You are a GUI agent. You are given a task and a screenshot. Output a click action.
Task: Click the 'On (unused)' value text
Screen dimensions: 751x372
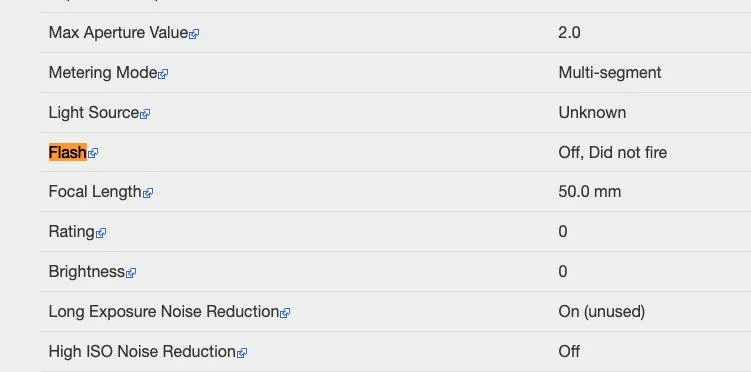coord(602,312)
